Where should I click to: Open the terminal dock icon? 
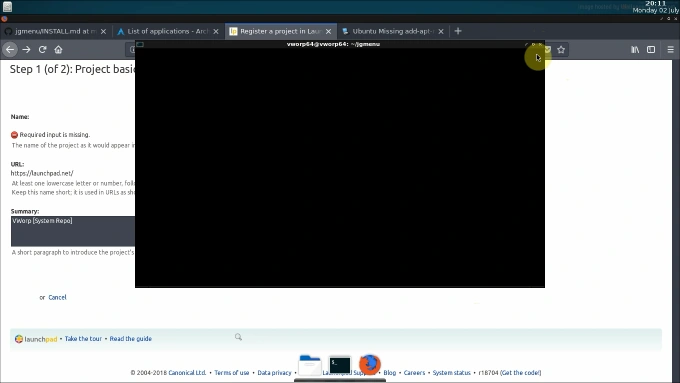340,365
